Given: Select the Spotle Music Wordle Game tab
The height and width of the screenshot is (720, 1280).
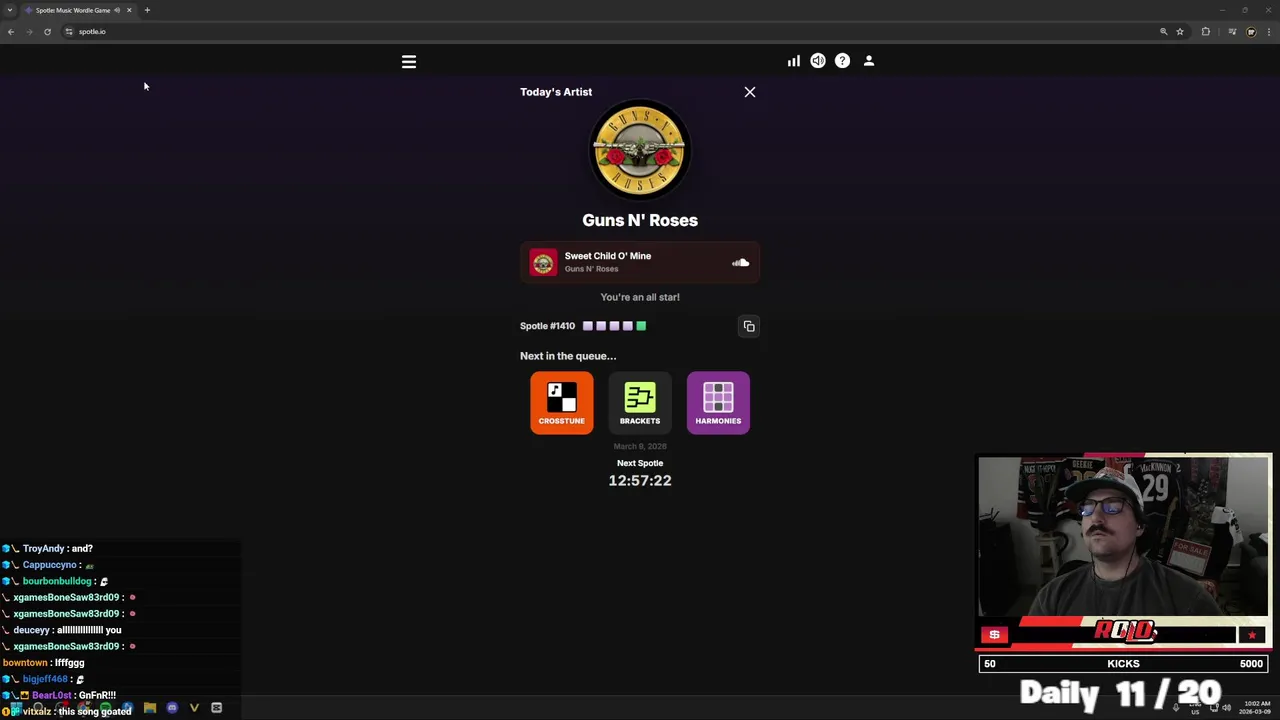Looking at the screenshot, I should (78, 10).
